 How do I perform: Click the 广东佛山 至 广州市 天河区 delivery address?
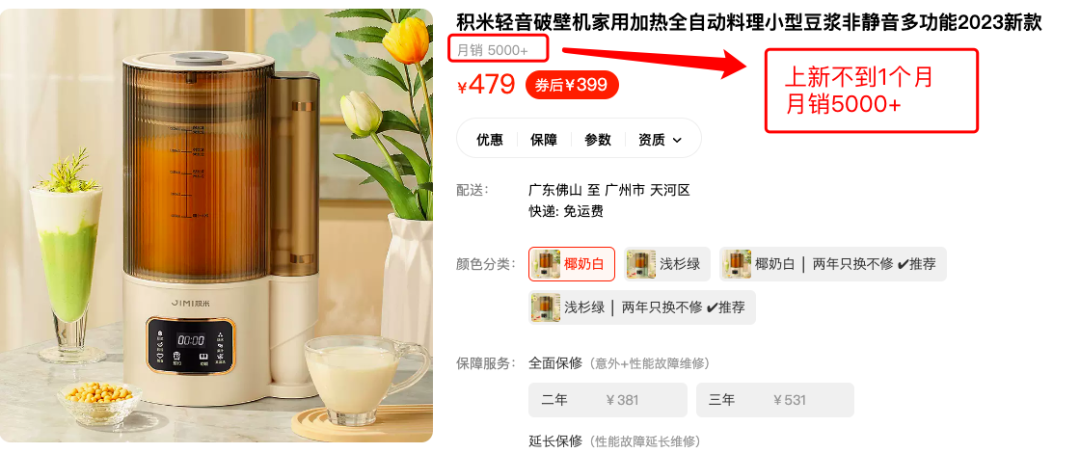[609, 190]
